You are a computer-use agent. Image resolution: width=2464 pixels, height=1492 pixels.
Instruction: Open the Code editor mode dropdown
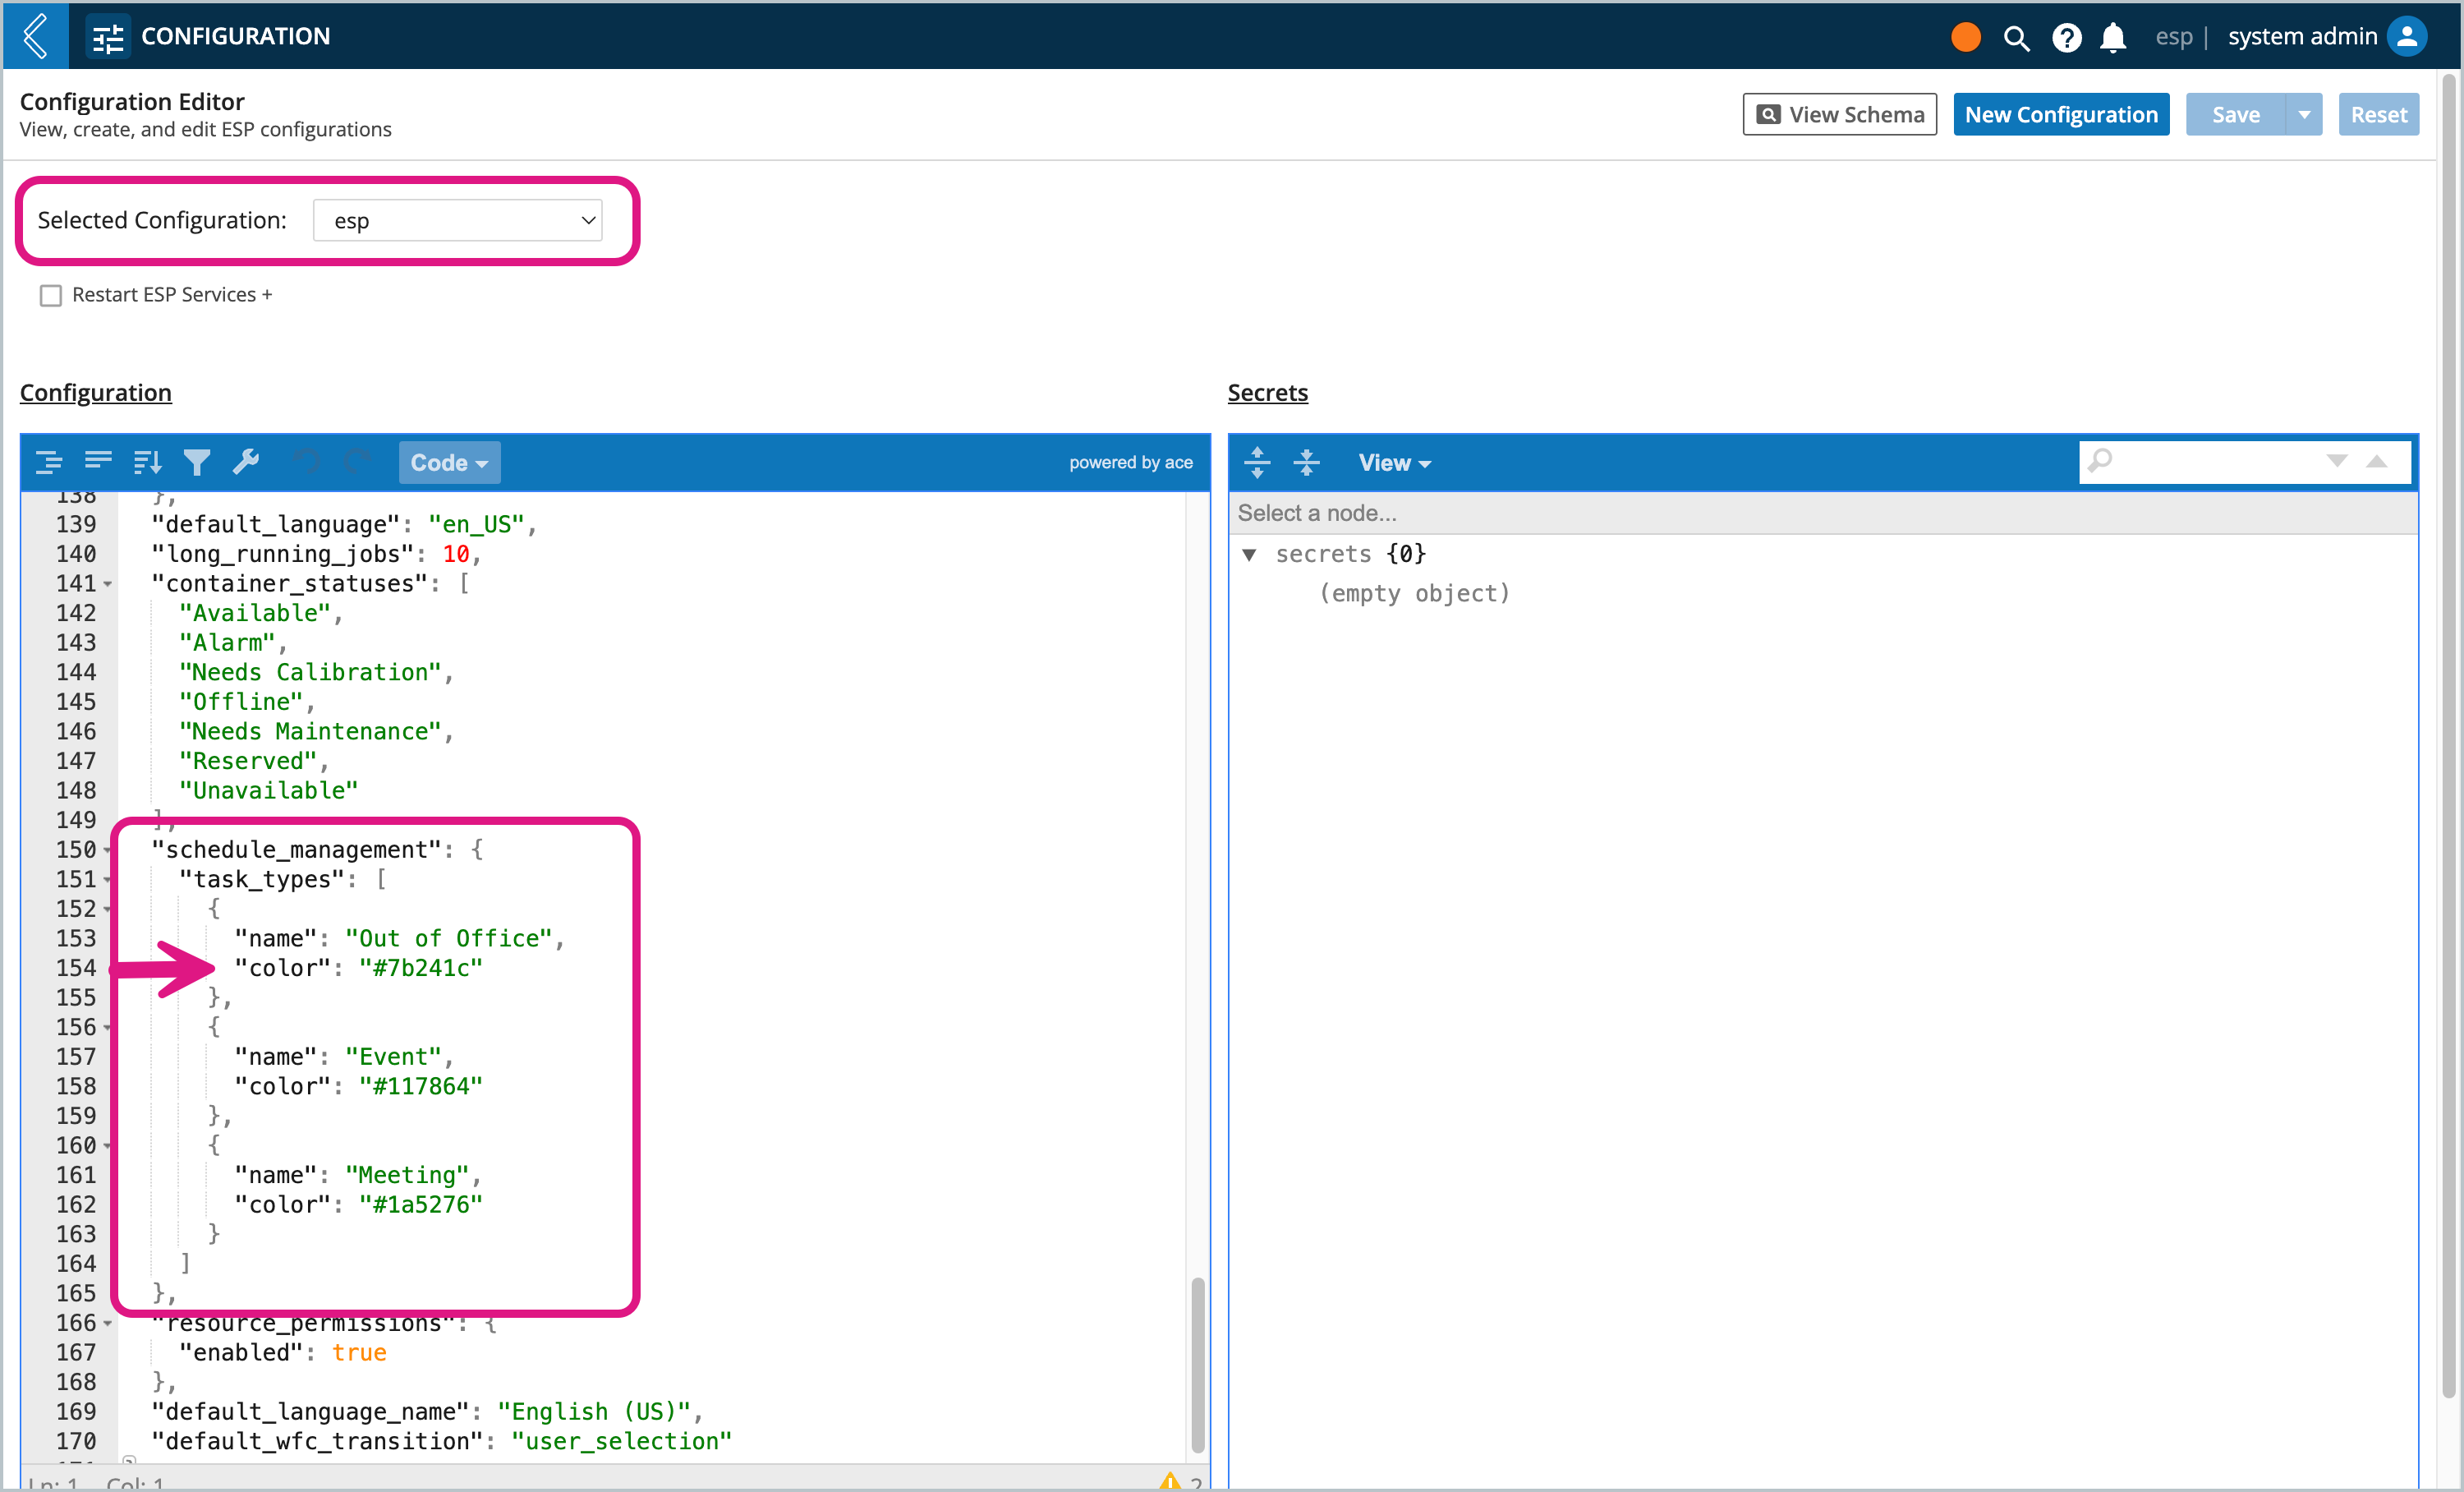tap(445, 463)
